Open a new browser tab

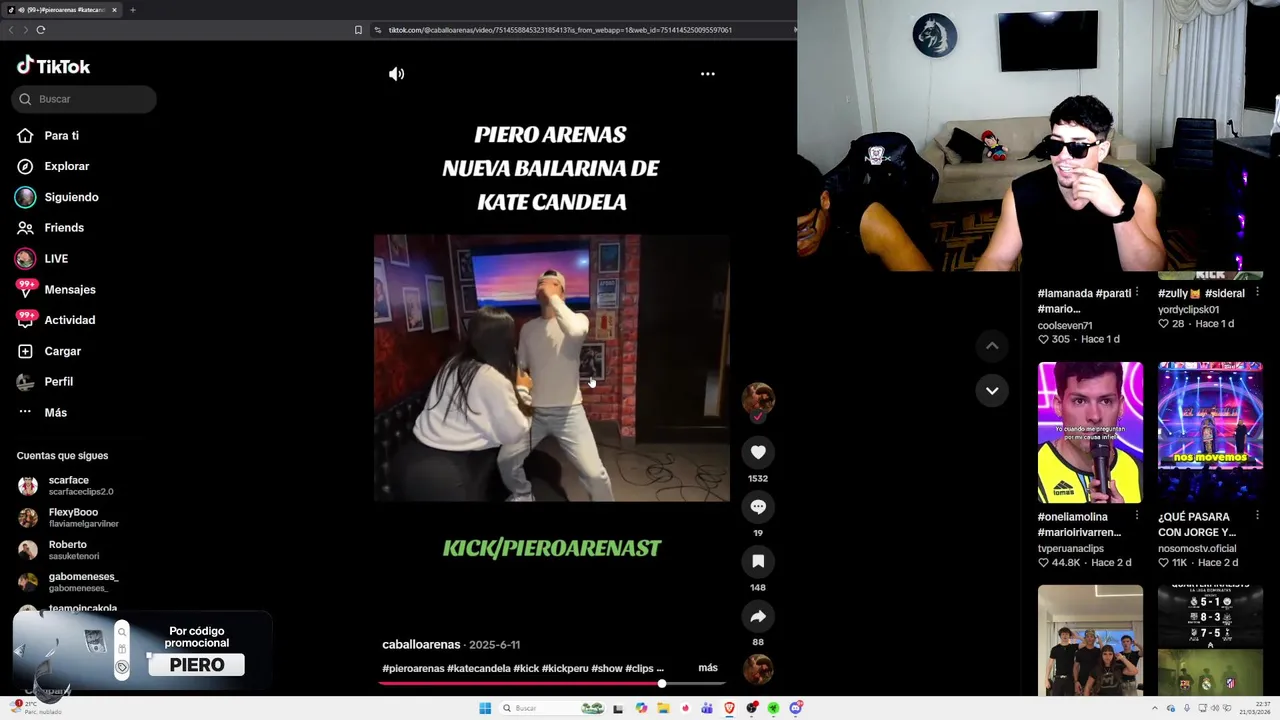point(132,10)
